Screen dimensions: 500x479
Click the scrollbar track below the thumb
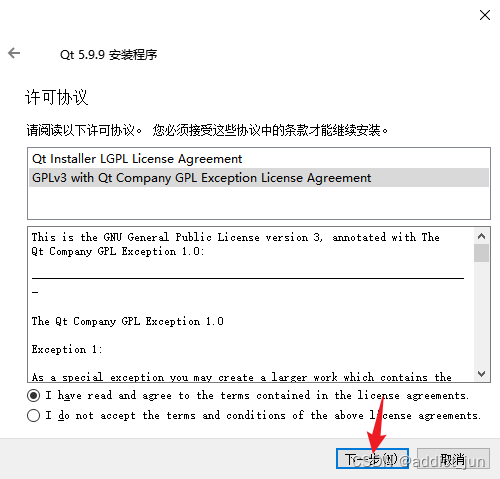point(481,313)
